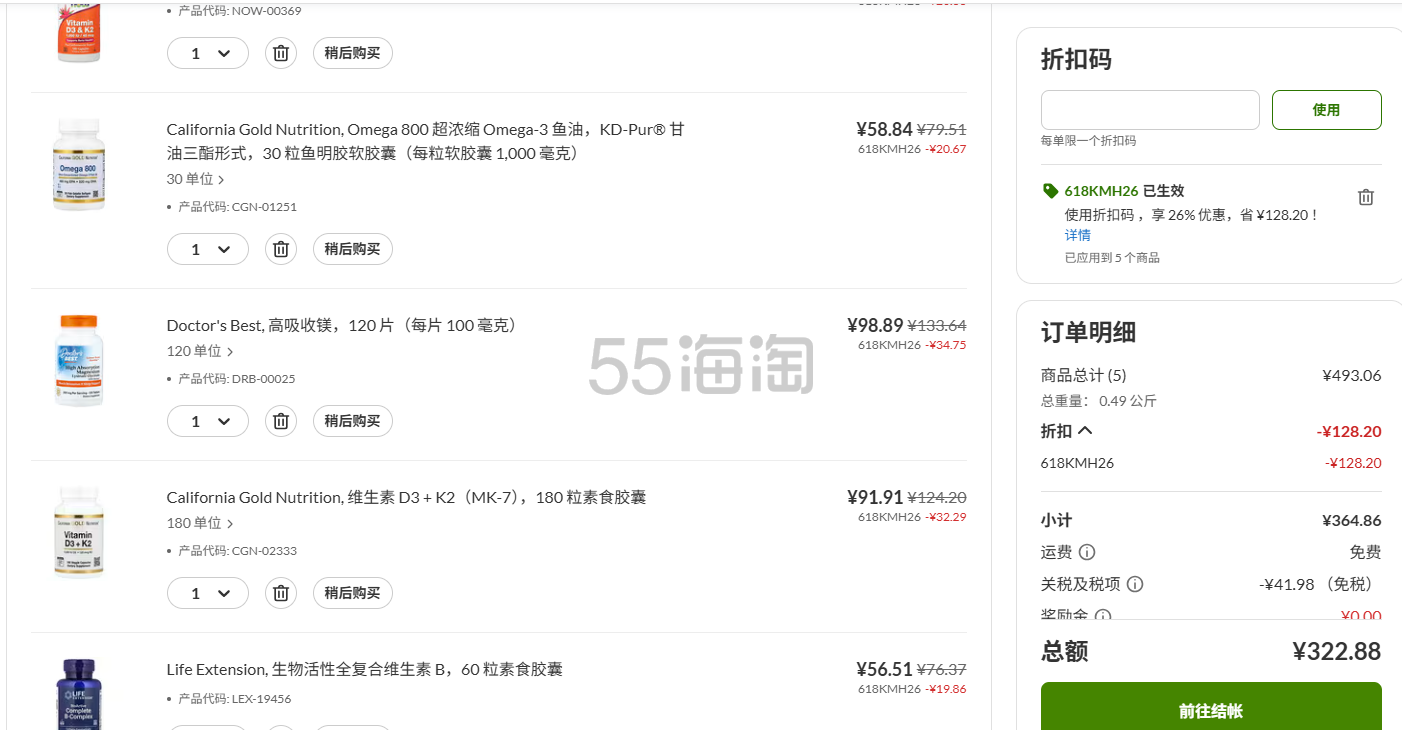Focus the 折扣码 discount code input
This screenshot has width=1402, height=730.
tap(1150, 110)
